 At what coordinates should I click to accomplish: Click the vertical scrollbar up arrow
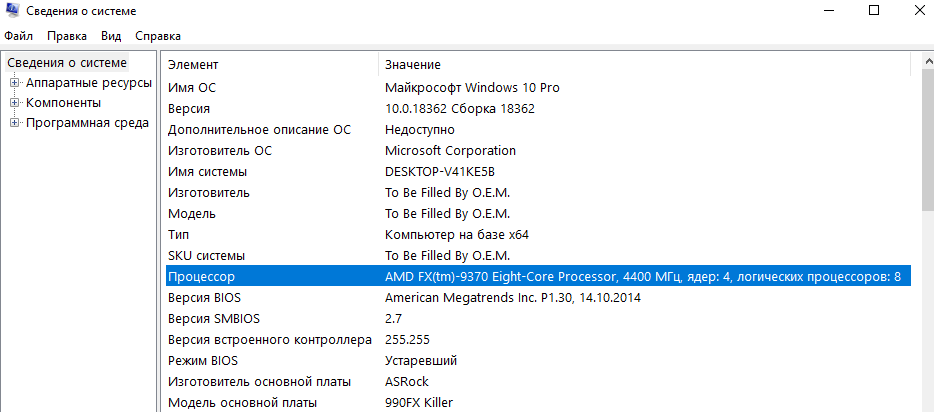point(926,62)
